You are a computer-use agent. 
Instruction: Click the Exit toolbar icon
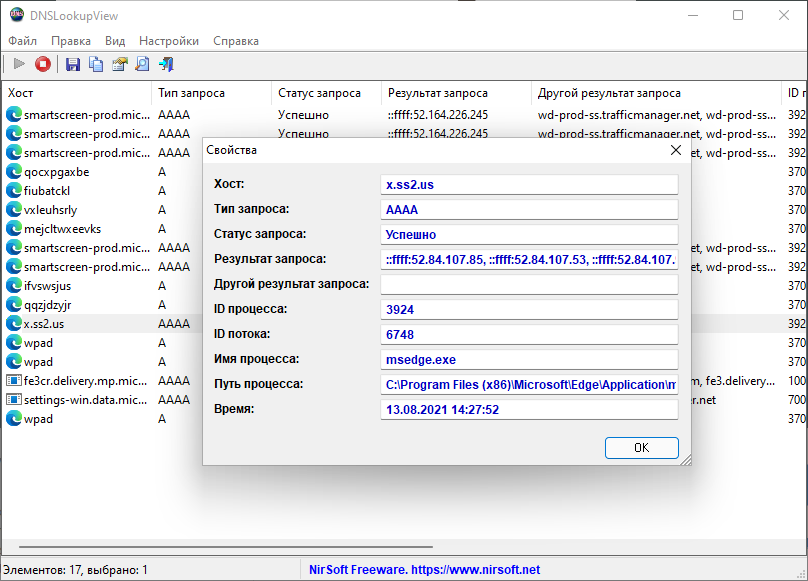click(x=166, y=64)
